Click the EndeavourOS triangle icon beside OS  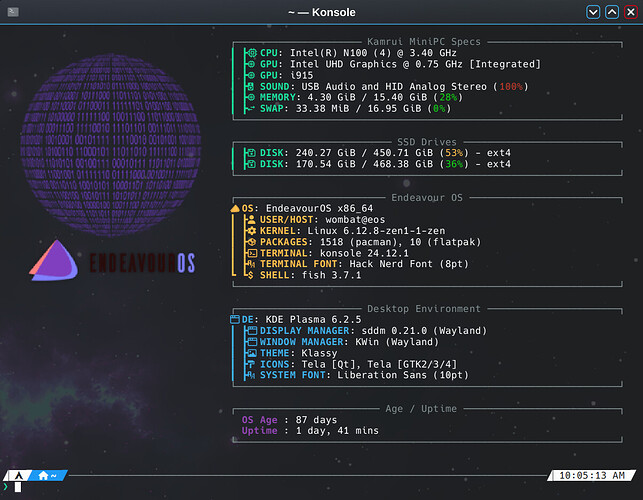coord(235,208)
